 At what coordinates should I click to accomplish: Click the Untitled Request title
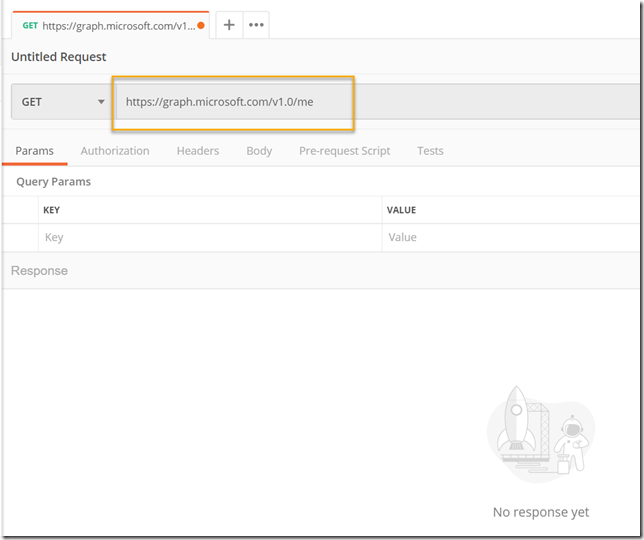tap(59, 57)
